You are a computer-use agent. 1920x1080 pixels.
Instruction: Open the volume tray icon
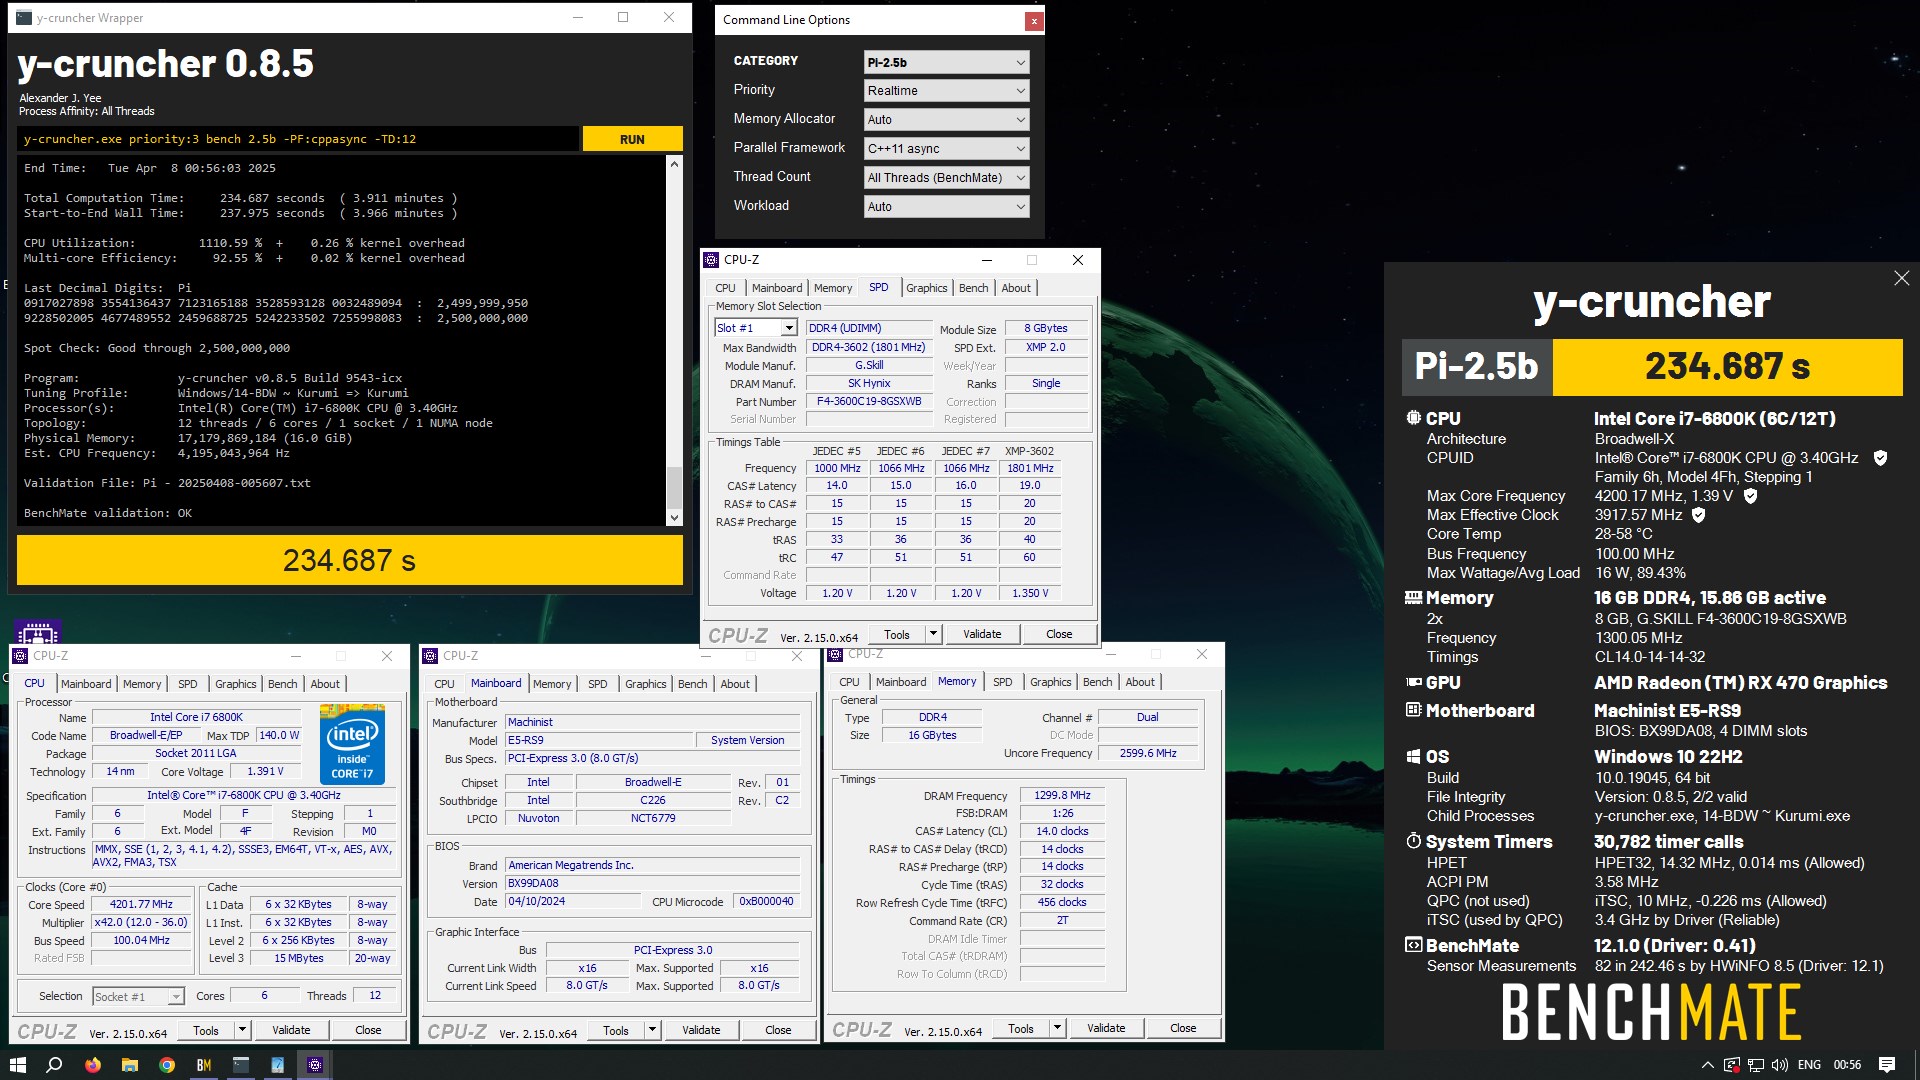point(1780,1065)
